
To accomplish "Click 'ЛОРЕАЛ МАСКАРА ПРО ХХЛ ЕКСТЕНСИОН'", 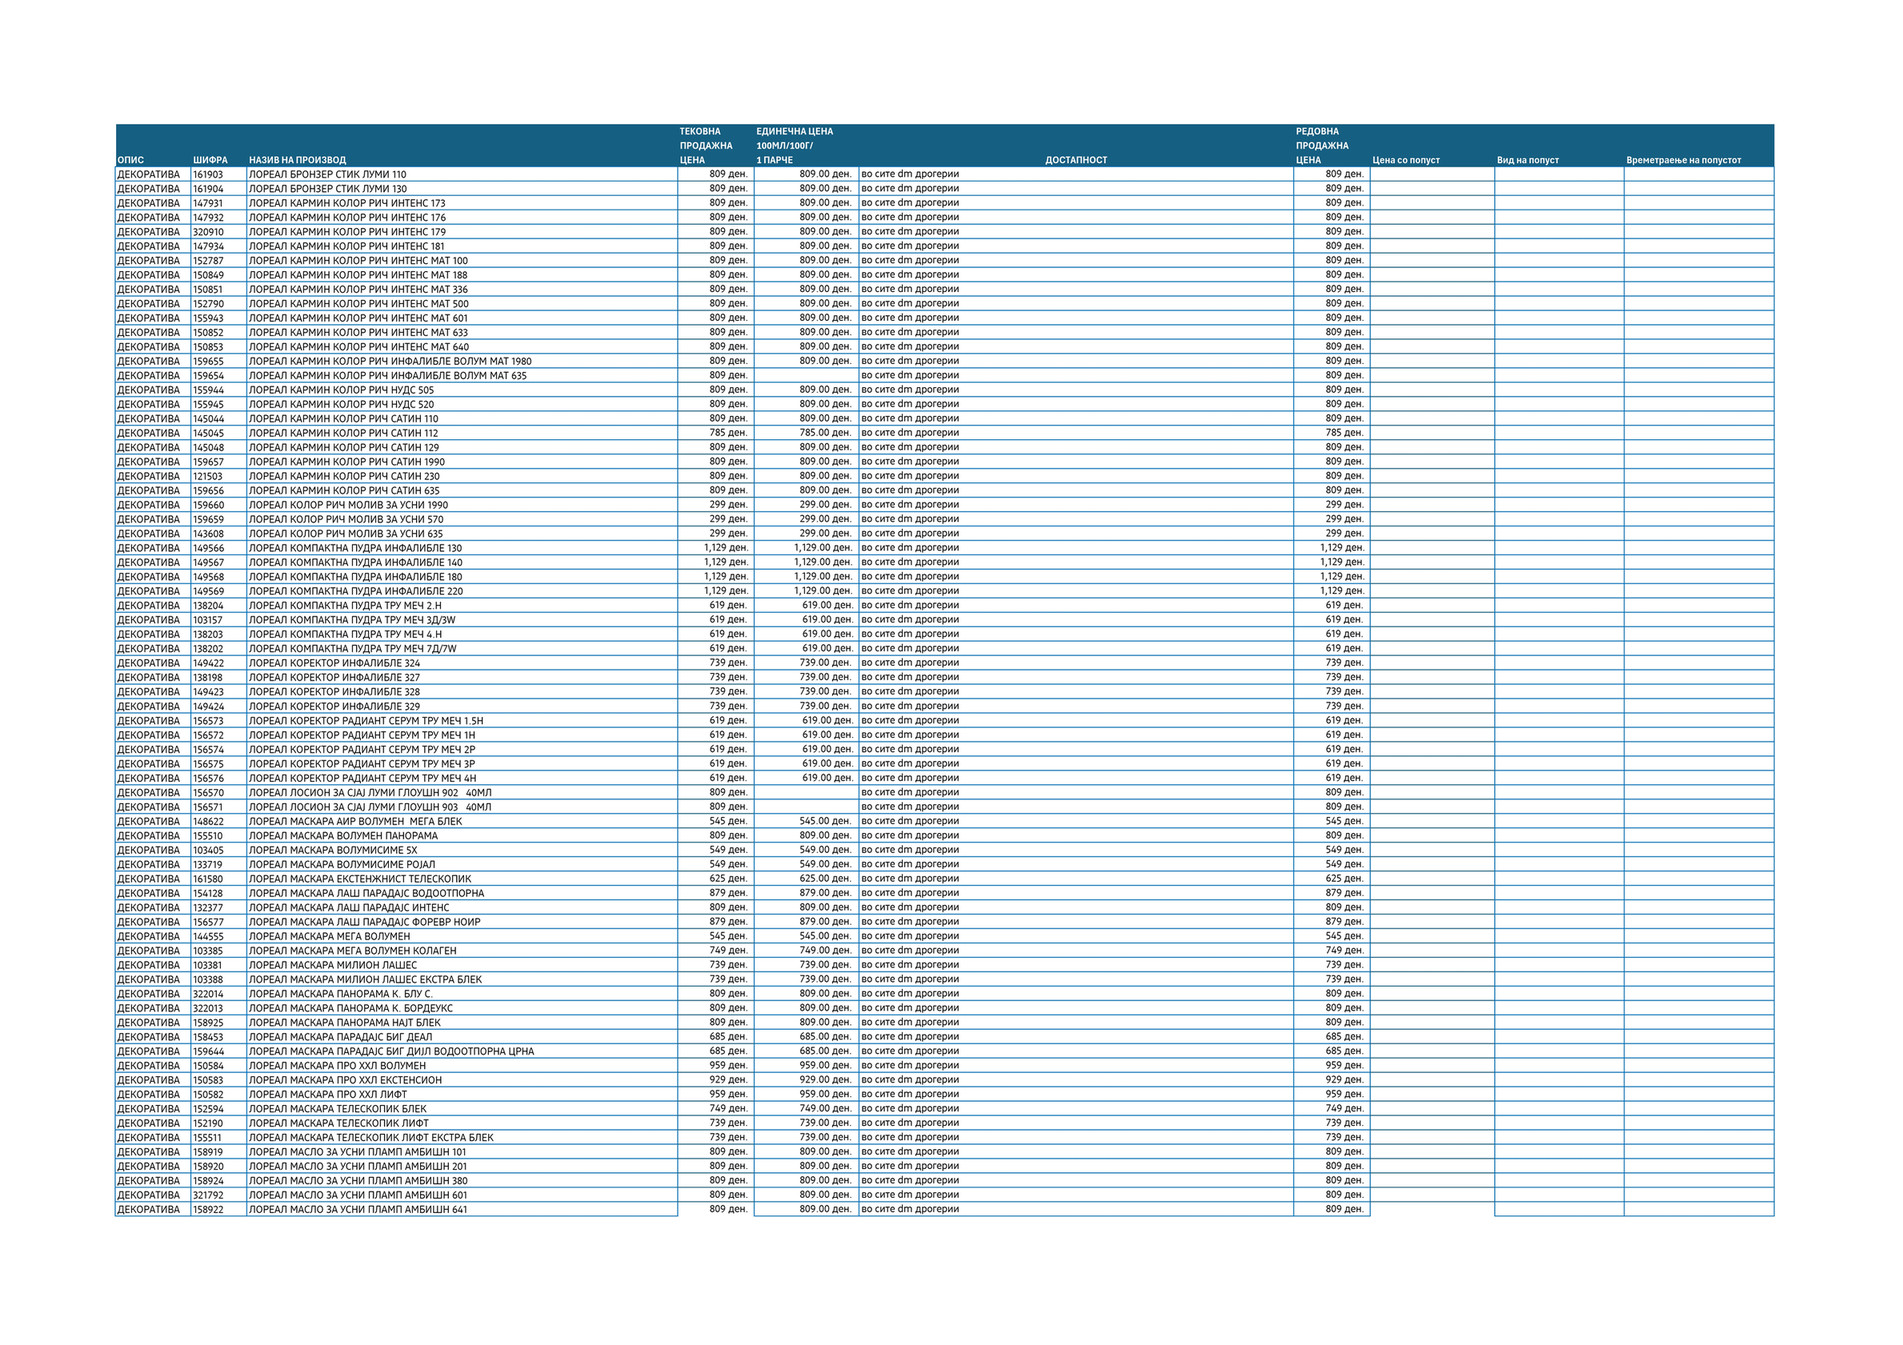I will coord(345,1081).
